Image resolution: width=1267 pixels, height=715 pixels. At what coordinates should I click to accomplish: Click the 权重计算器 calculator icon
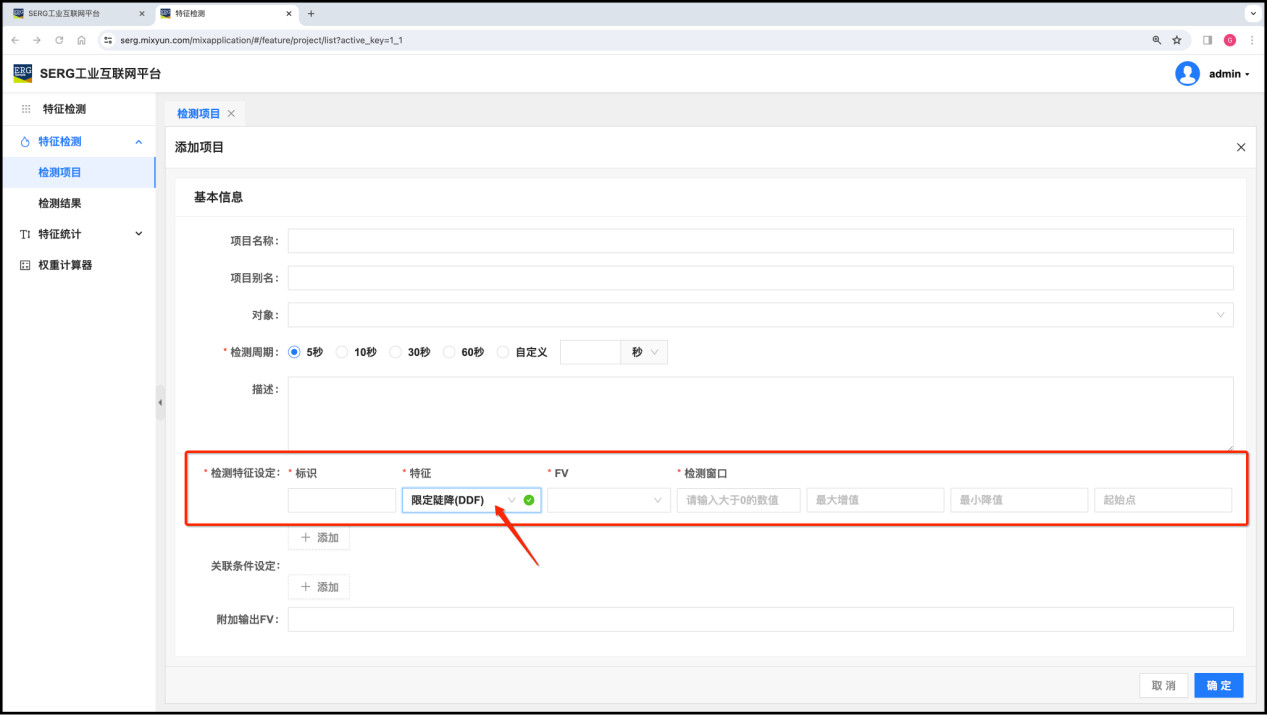[x=25, y=265]
